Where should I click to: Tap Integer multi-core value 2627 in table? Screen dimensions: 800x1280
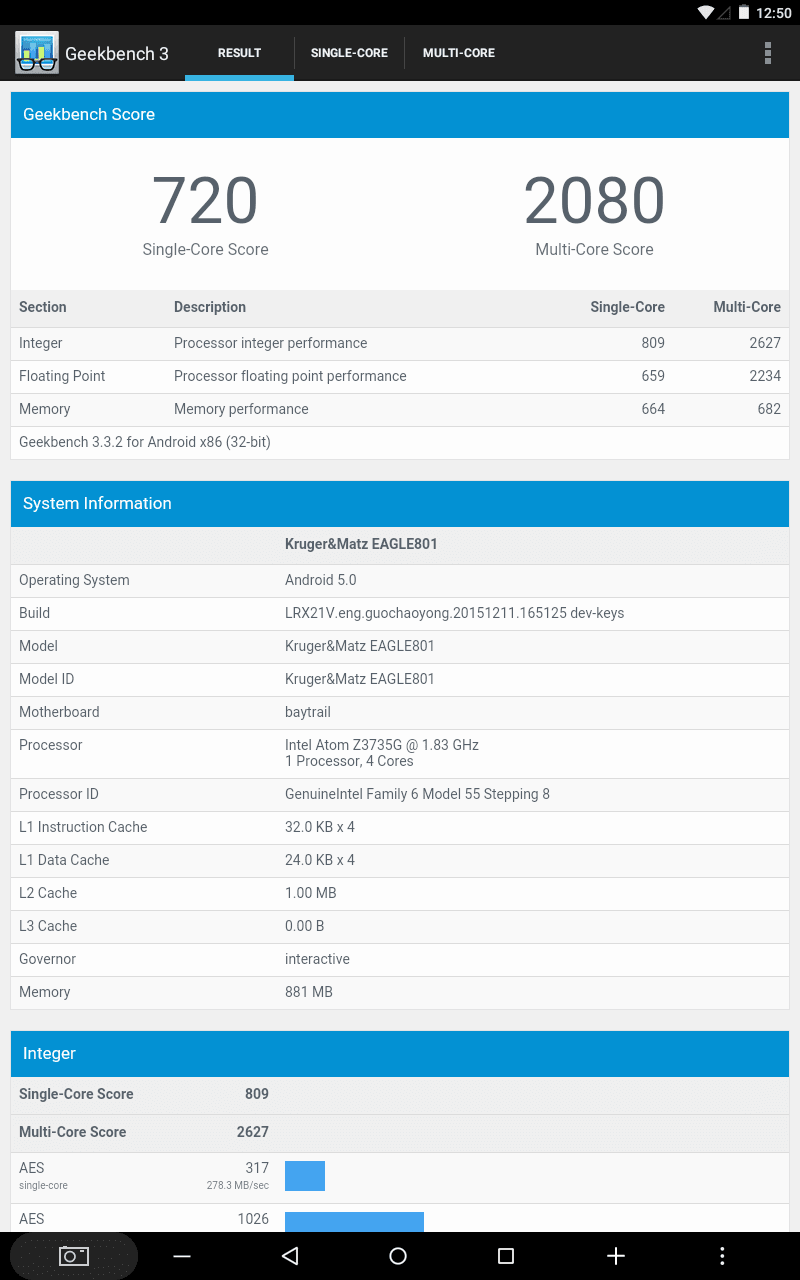click(x=764, y=343)
